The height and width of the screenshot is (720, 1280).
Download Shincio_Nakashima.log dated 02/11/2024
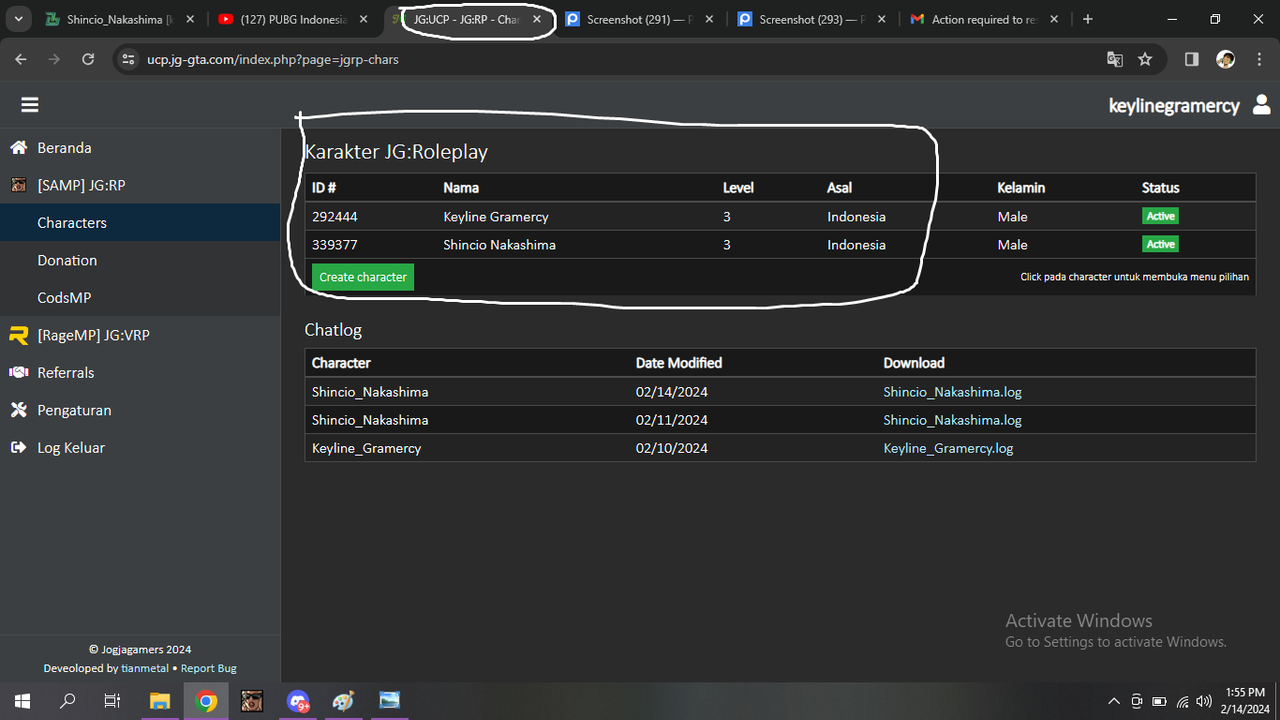pos(952,420)
